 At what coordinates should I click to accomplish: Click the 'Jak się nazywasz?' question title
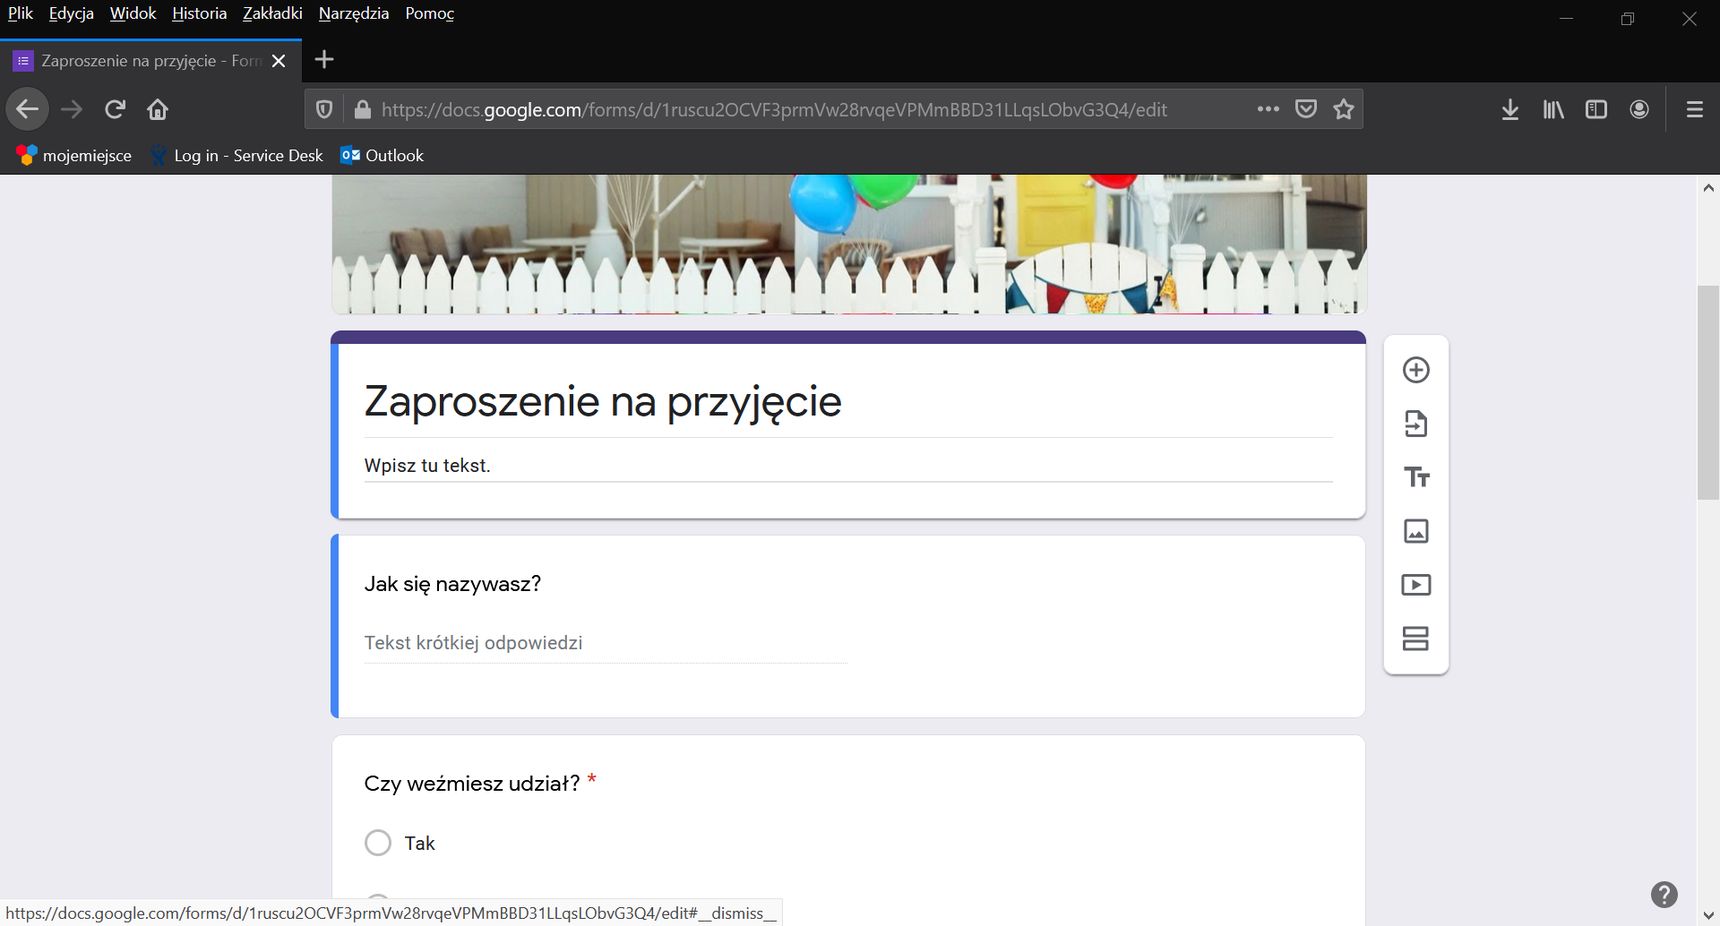point(452,584)
